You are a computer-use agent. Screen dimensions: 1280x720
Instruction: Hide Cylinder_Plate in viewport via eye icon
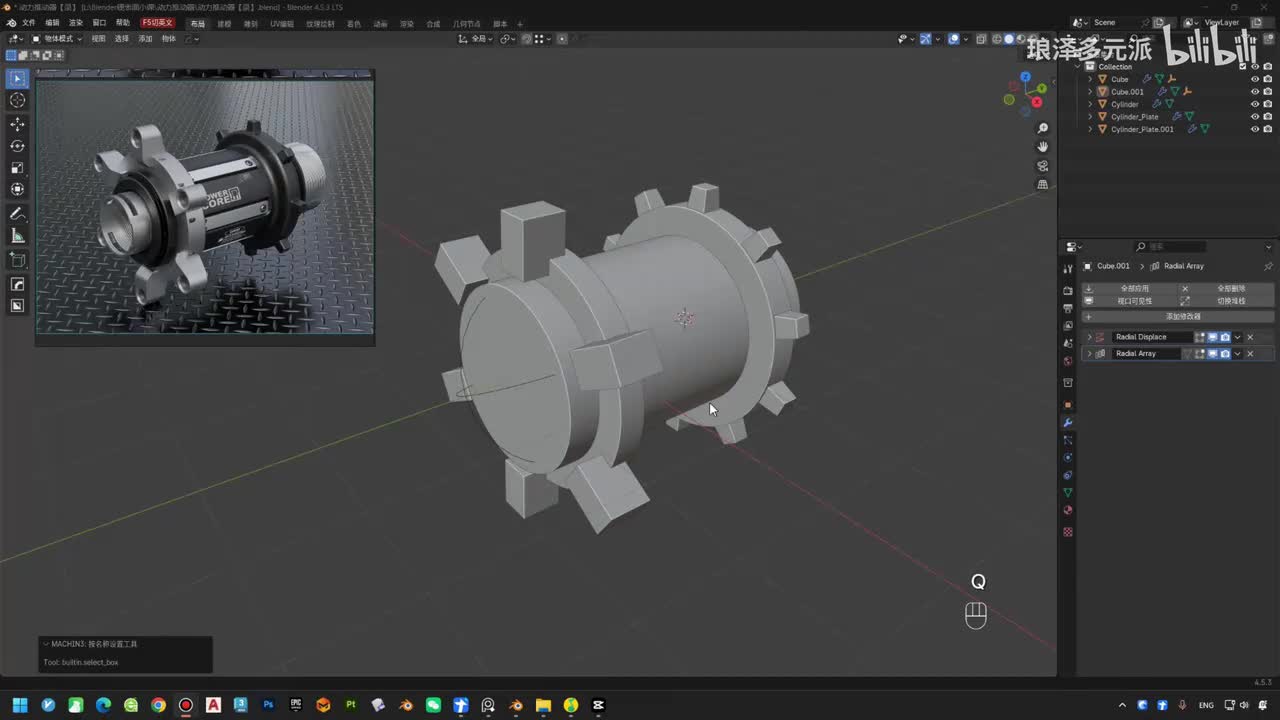(1255, 117)
